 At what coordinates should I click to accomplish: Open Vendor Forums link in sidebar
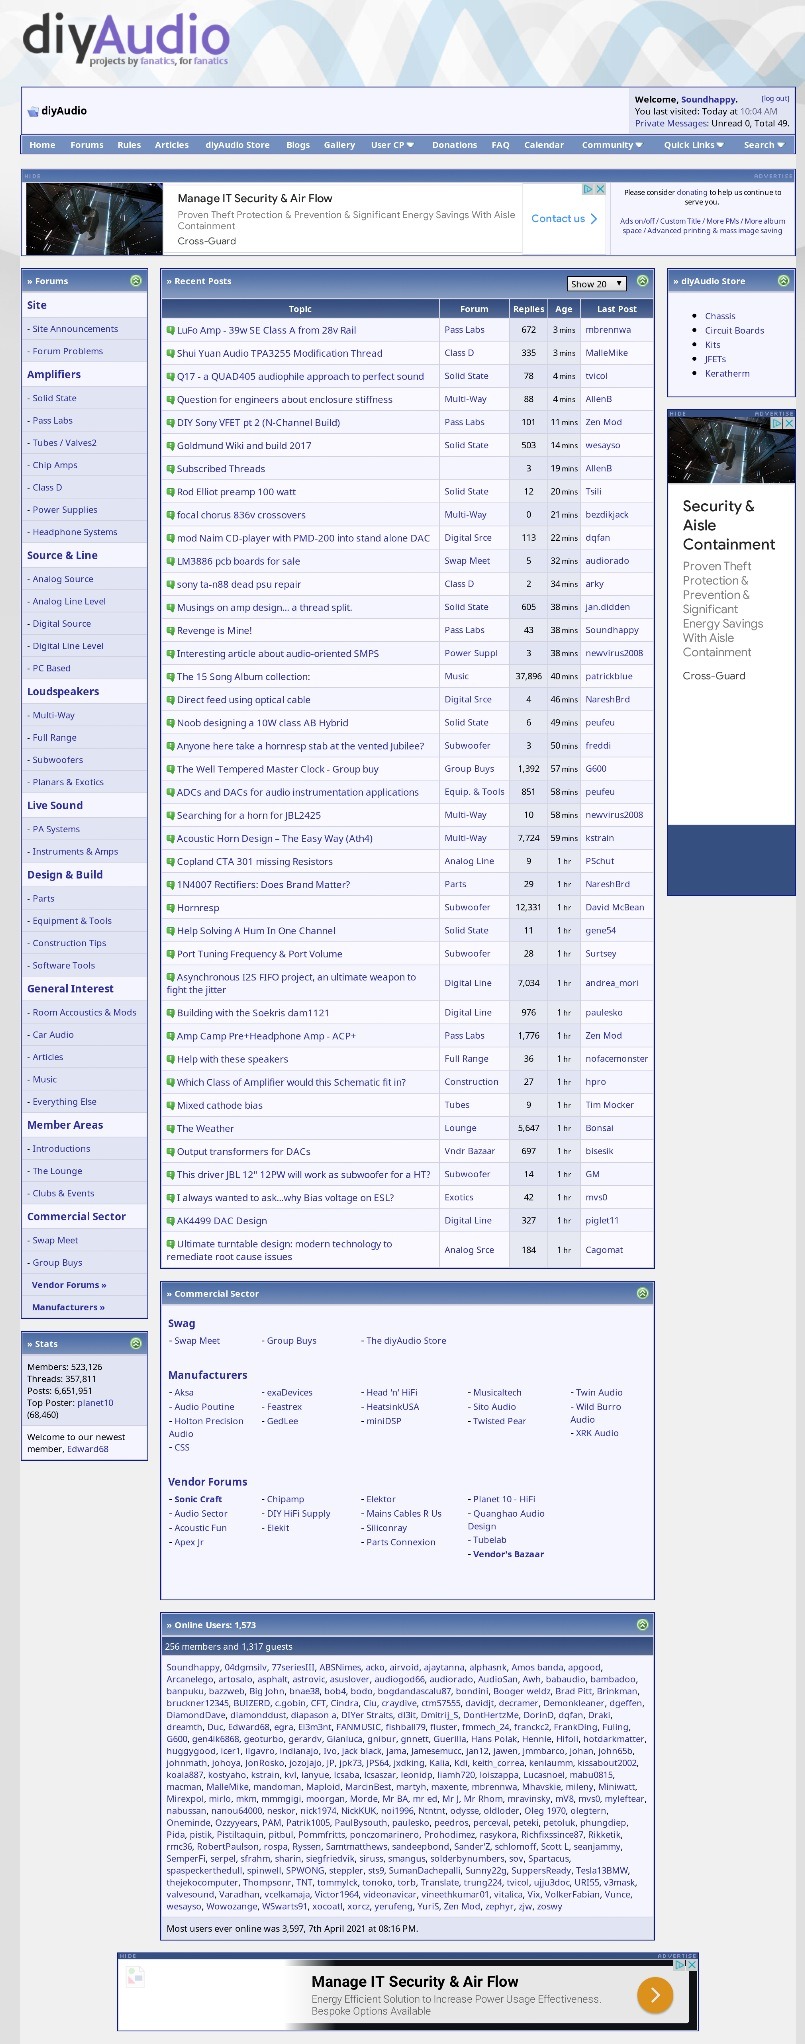(69, 1285)
